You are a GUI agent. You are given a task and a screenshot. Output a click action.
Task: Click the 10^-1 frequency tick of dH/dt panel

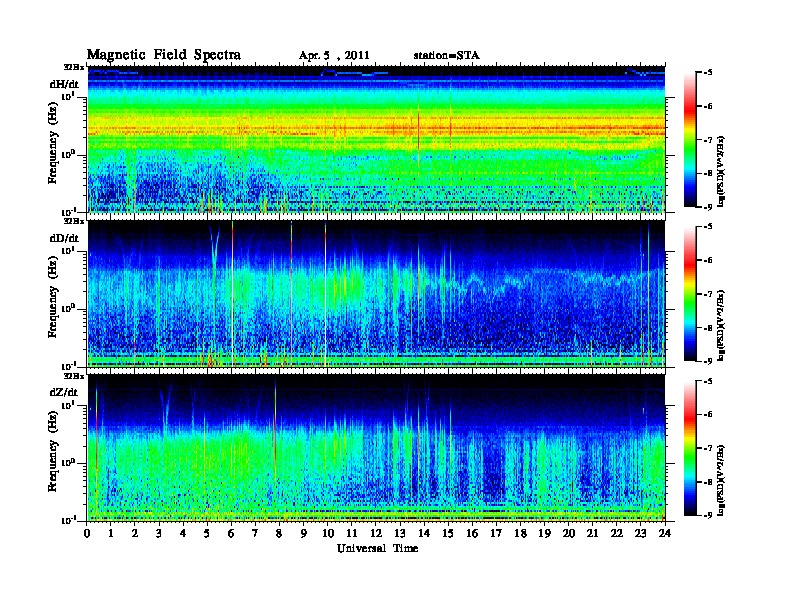[68, 211]
